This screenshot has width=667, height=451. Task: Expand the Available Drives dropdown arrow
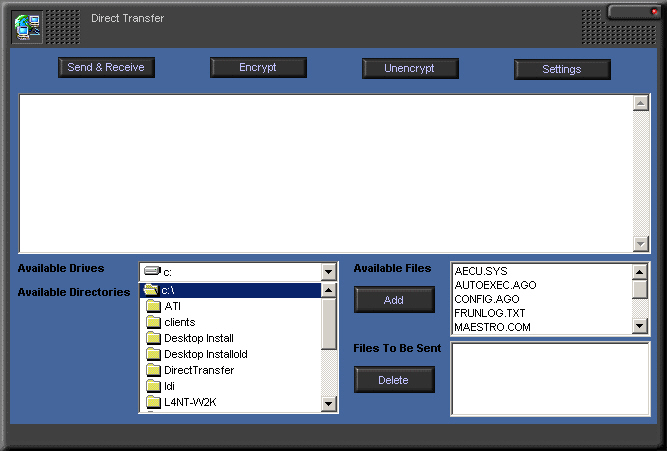[x=328, y=271]
